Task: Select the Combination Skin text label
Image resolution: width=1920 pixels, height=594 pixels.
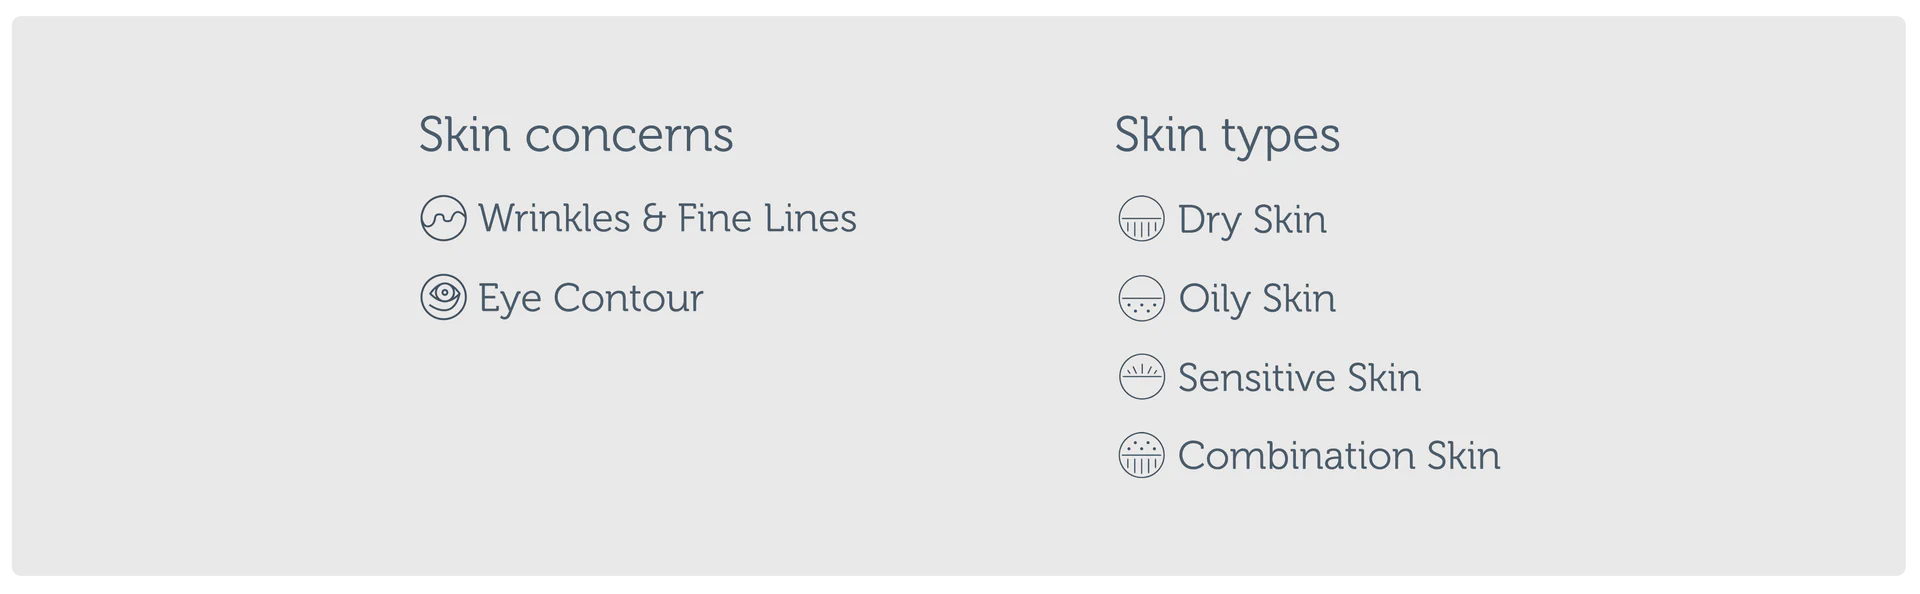Action: point(1339,455)
